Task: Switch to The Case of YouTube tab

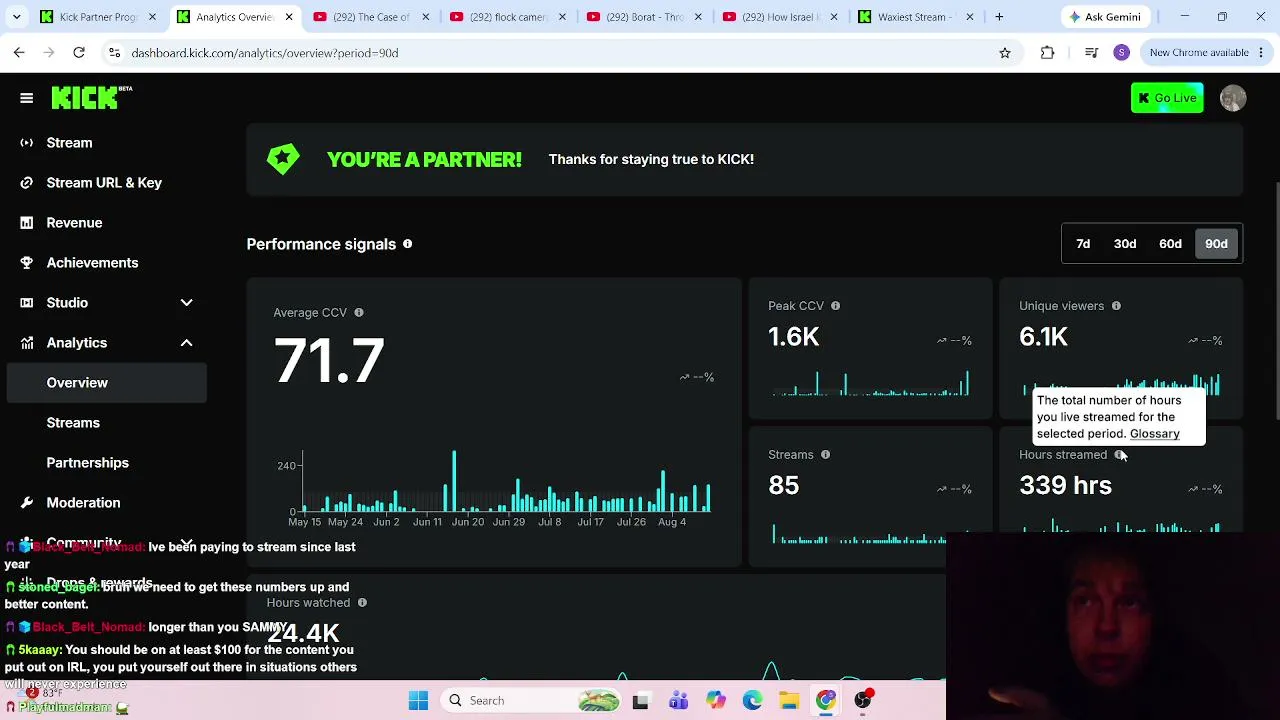Action: [371, 17]
